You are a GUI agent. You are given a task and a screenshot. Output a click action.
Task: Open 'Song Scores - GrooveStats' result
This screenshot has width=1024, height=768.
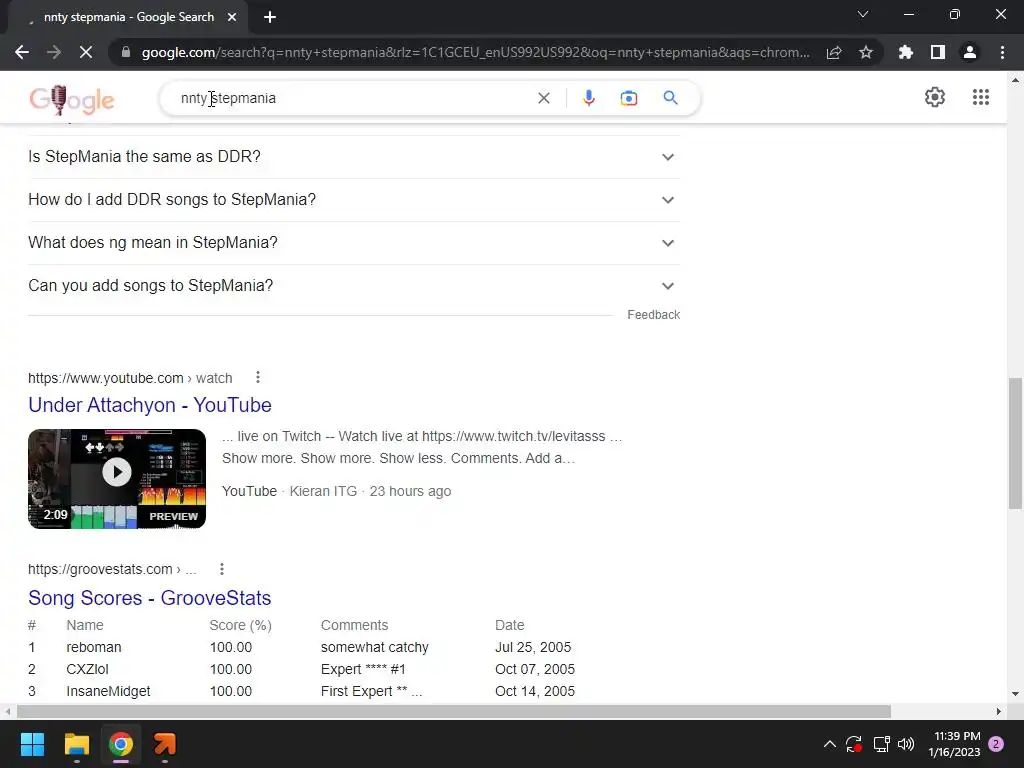pyautogui.click(x=150, y=598)
